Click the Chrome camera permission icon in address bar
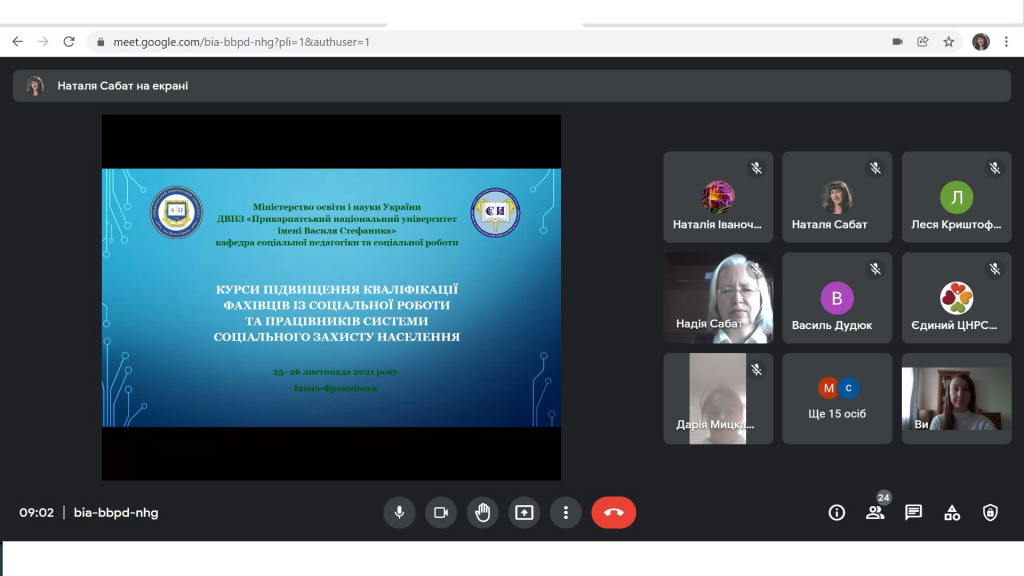The height and width of the screenshot is (576, 1024). [x=897, y=42]
